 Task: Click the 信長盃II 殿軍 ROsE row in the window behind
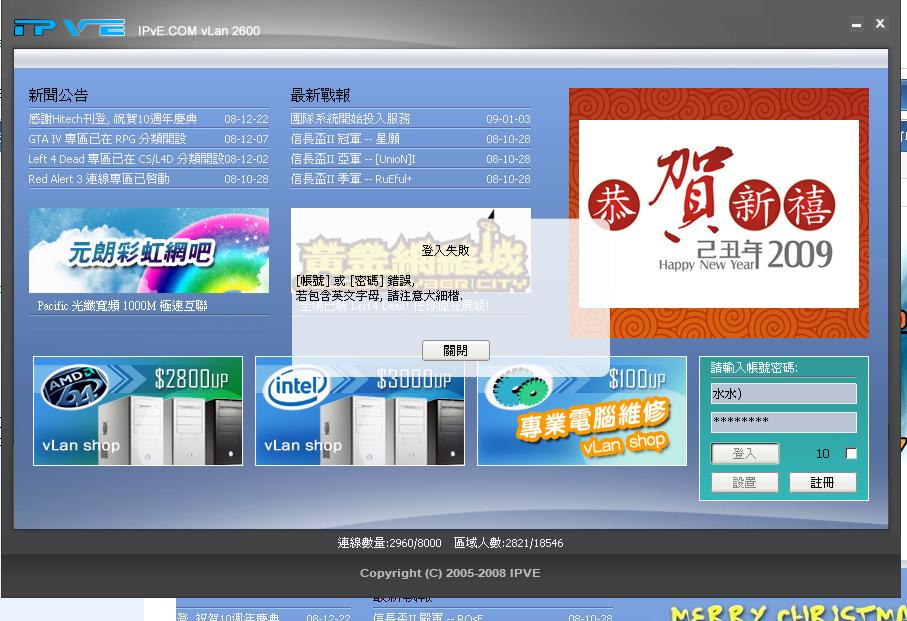pyautogui.click(x=493, y=616)
